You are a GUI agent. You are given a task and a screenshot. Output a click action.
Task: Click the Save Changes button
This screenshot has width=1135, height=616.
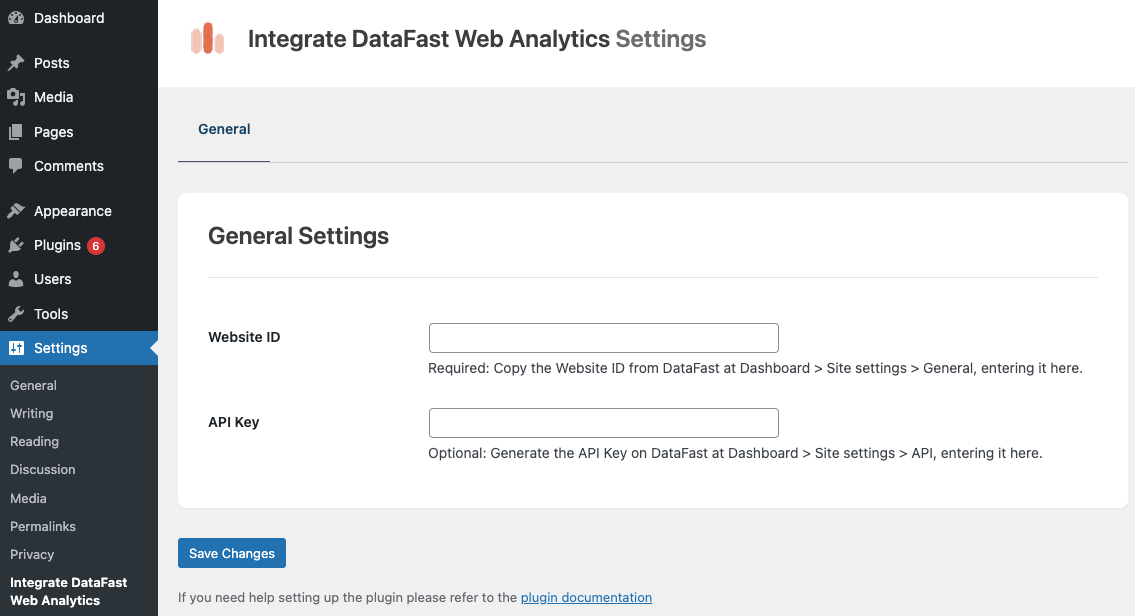pyautogui.click(x=232, y=553)
